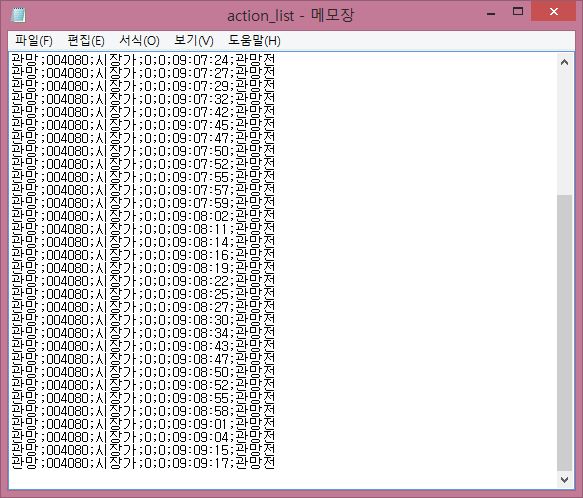
Task: Open the 파일(F) menu
Action: [34, 41]
